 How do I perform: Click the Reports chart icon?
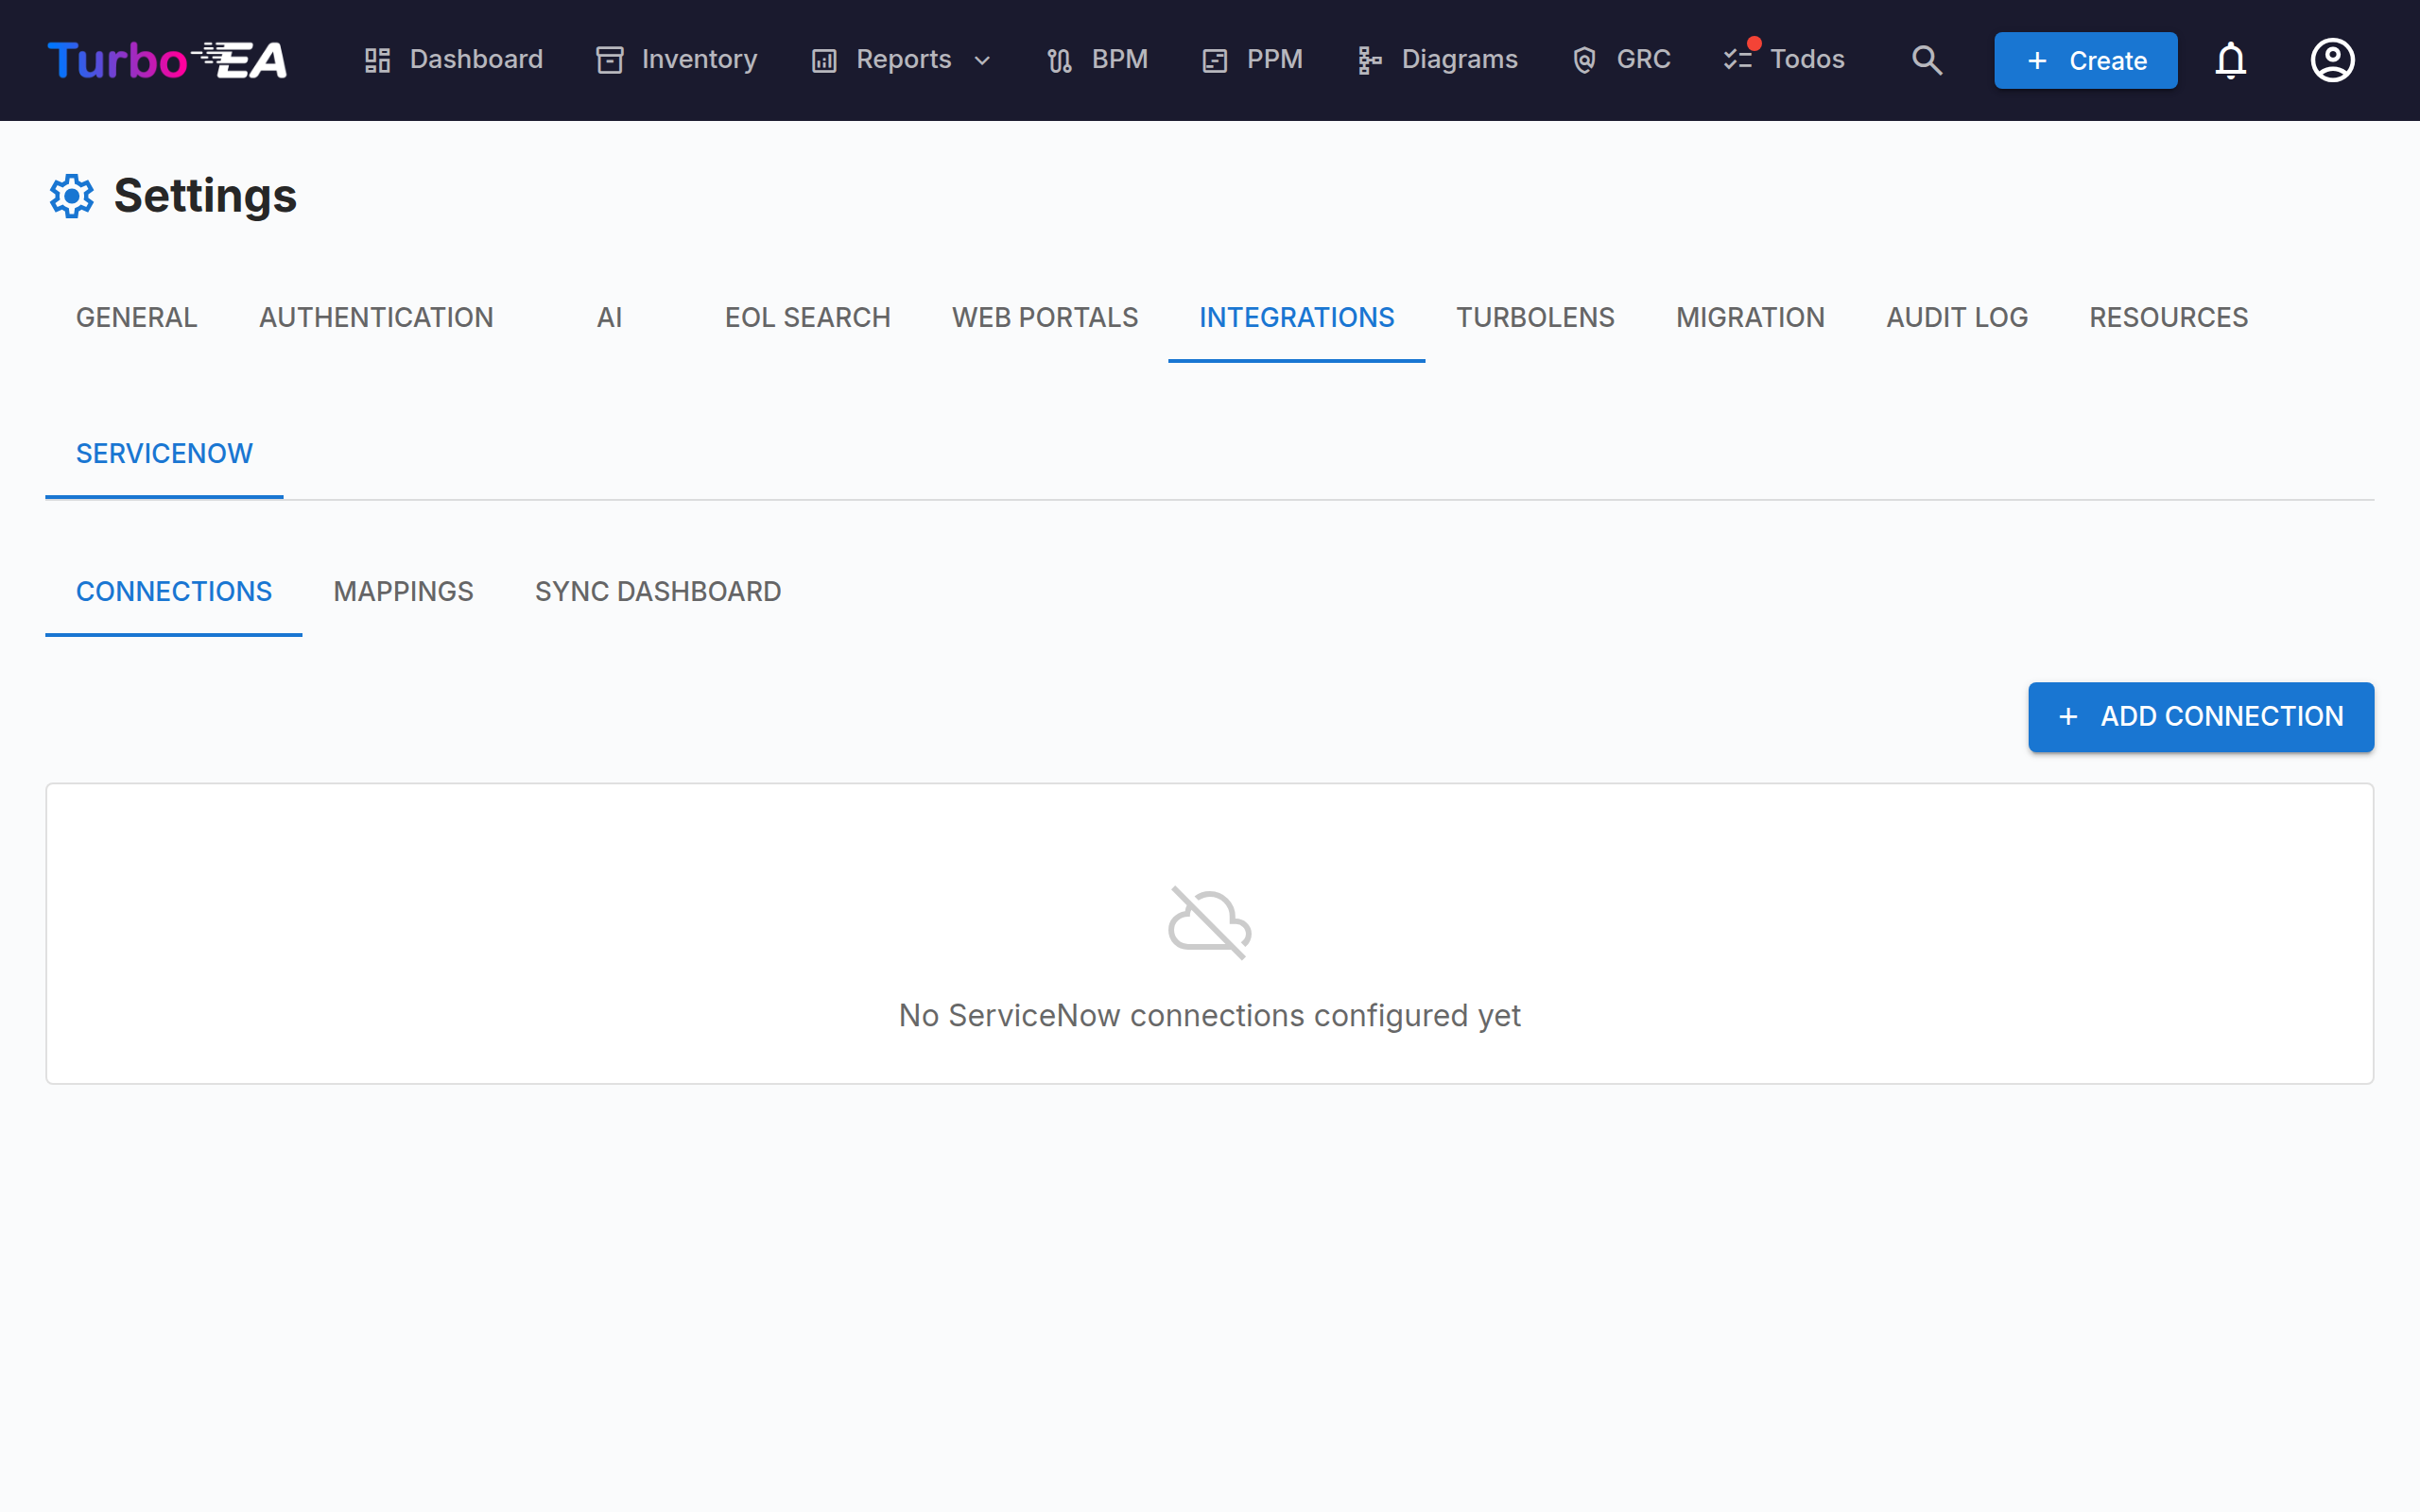pos(824,60)
